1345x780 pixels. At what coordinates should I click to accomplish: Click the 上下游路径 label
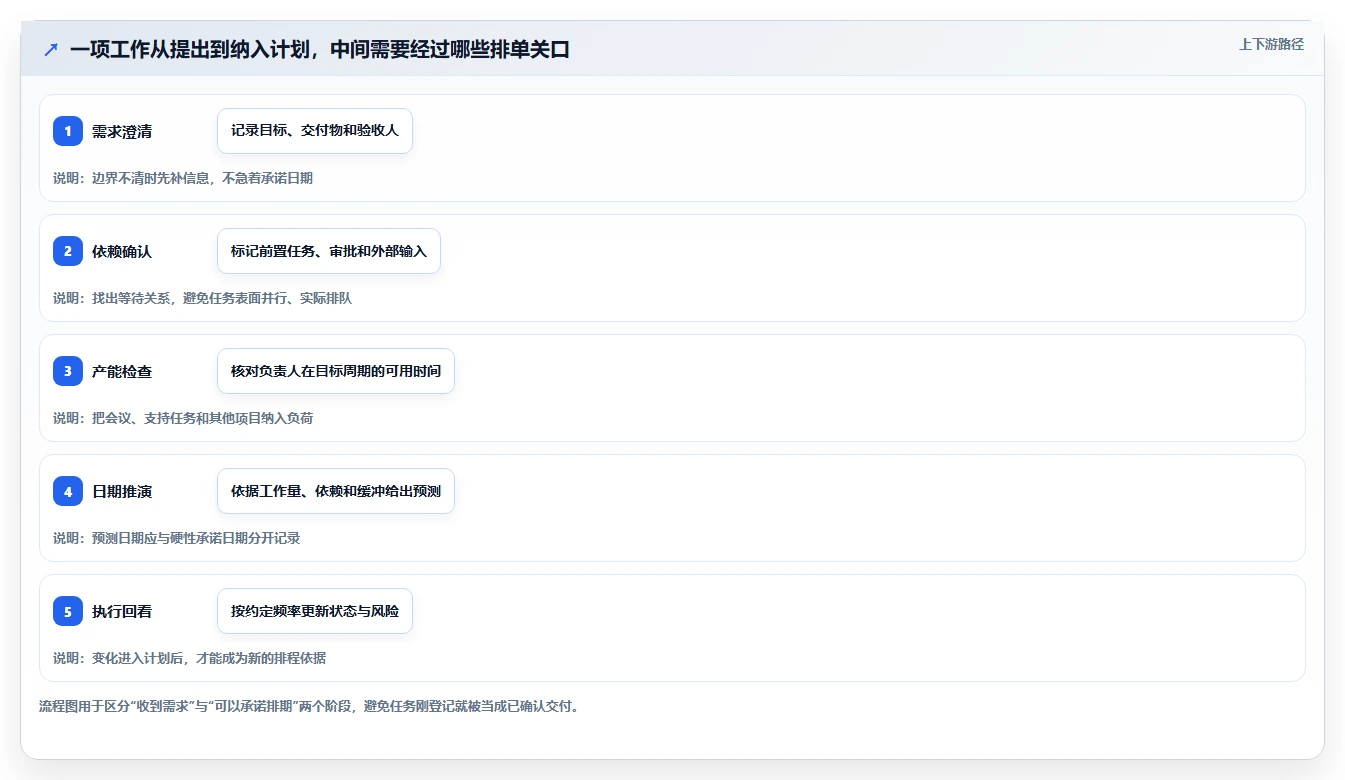coord(1271,44)
